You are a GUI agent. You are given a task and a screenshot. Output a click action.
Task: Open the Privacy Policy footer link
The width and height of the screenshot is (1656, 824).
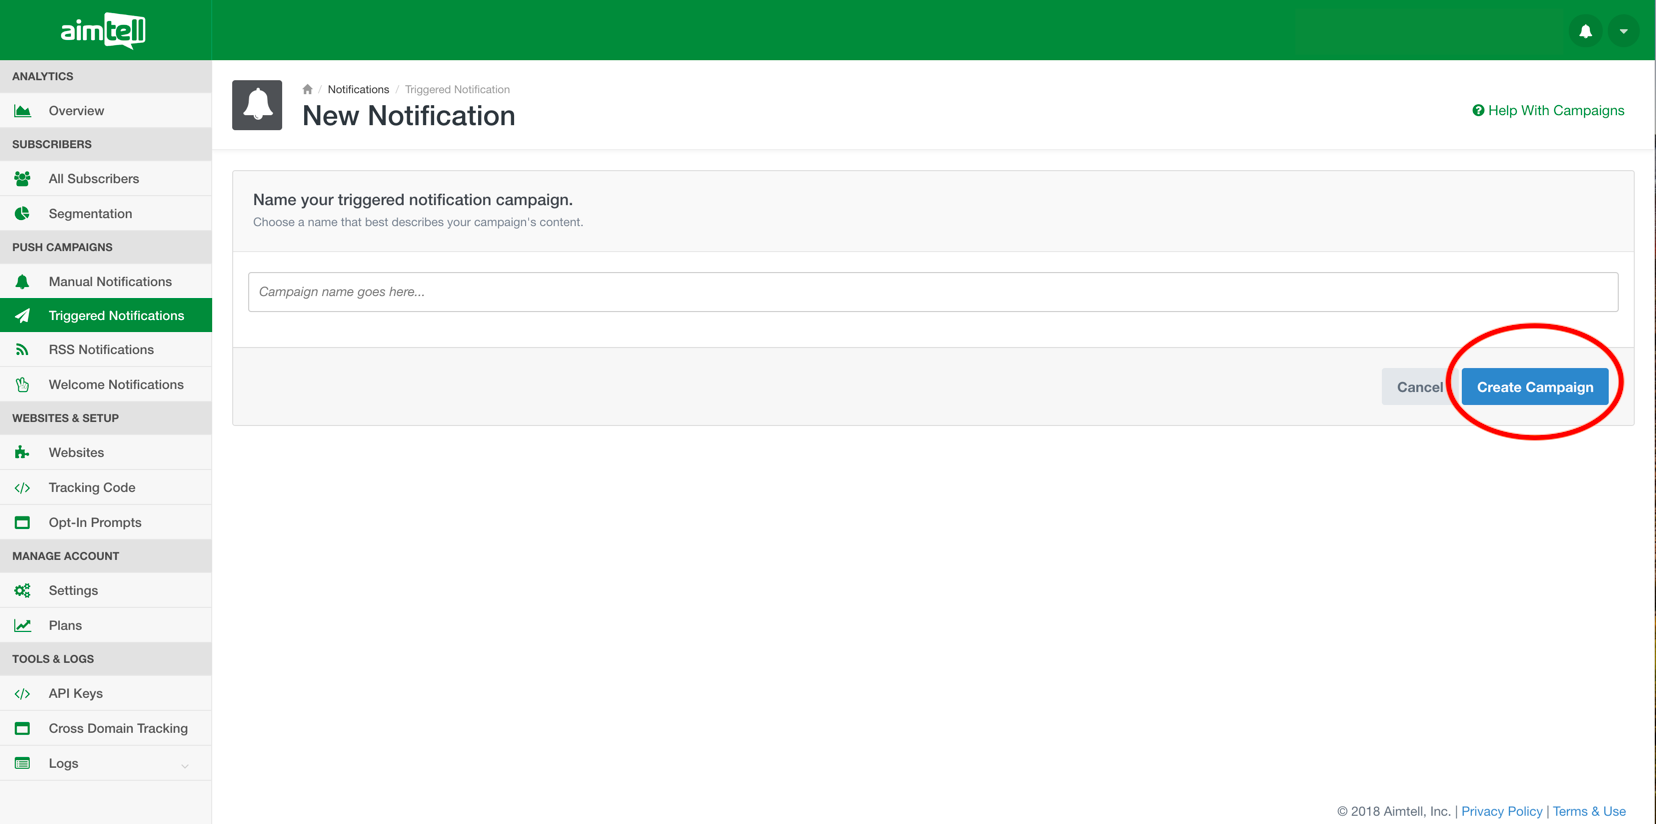click(x=1501, y=811)
